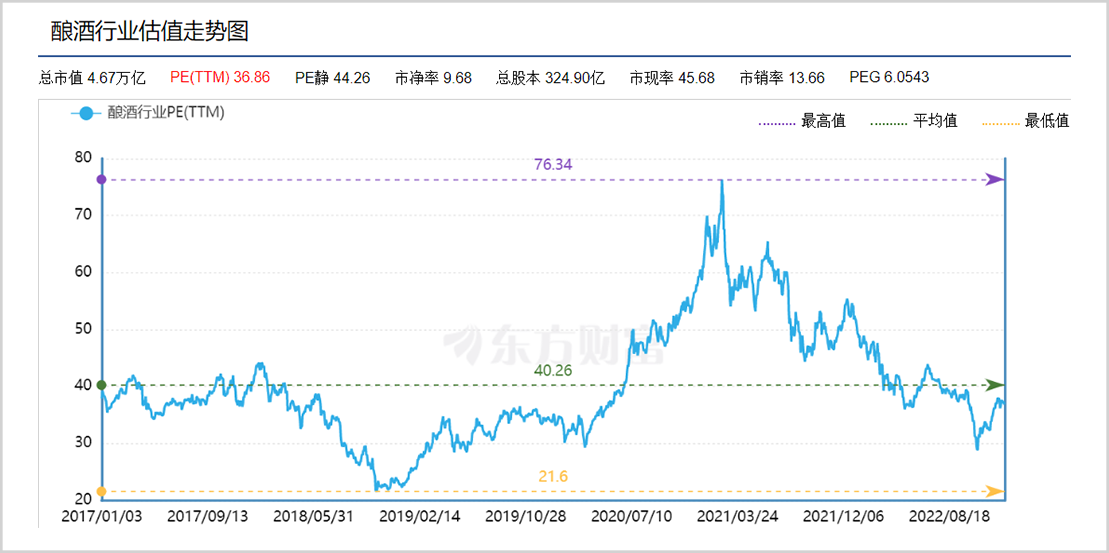Toggle the 平均值 legend entry
This screenshot has width=1109, height=553.
click(914, 121)
